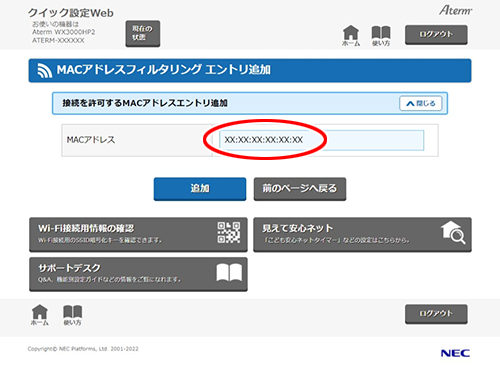Open サポートデスク panel
This screenshot has height=383, width=500.
[138, 274]
